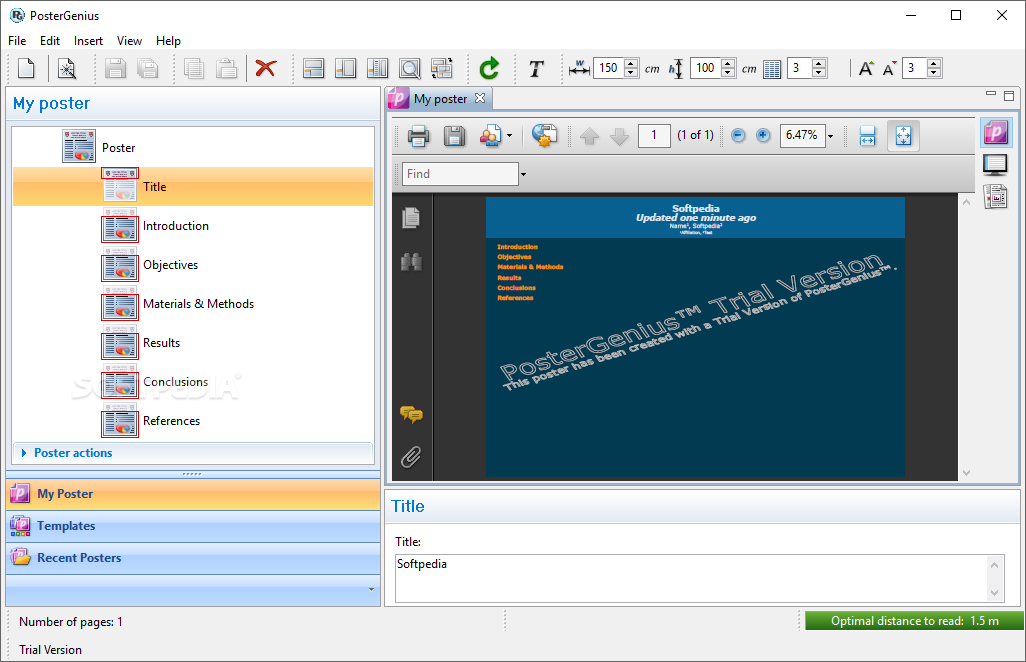Viewport: 1026px width, 662px height.
Task: Click the preview scrollbar down arrow
Action: tap(966, 472)
